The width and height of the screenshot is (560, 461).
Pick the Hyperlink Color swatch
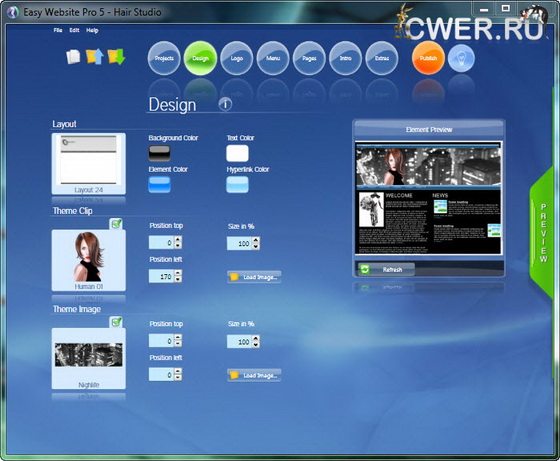(237, 185)
